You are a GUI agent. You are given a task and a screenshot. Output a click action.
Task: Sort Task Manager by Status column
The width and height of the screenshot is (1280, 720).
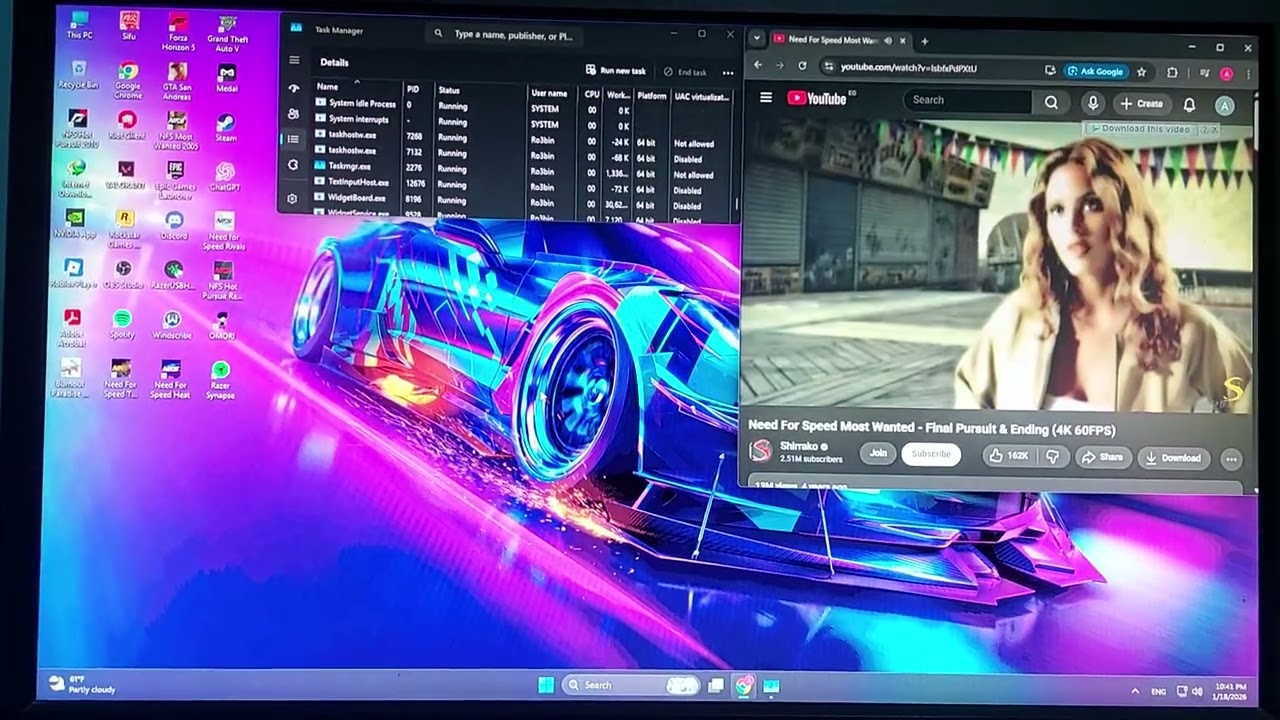(481, 90)
